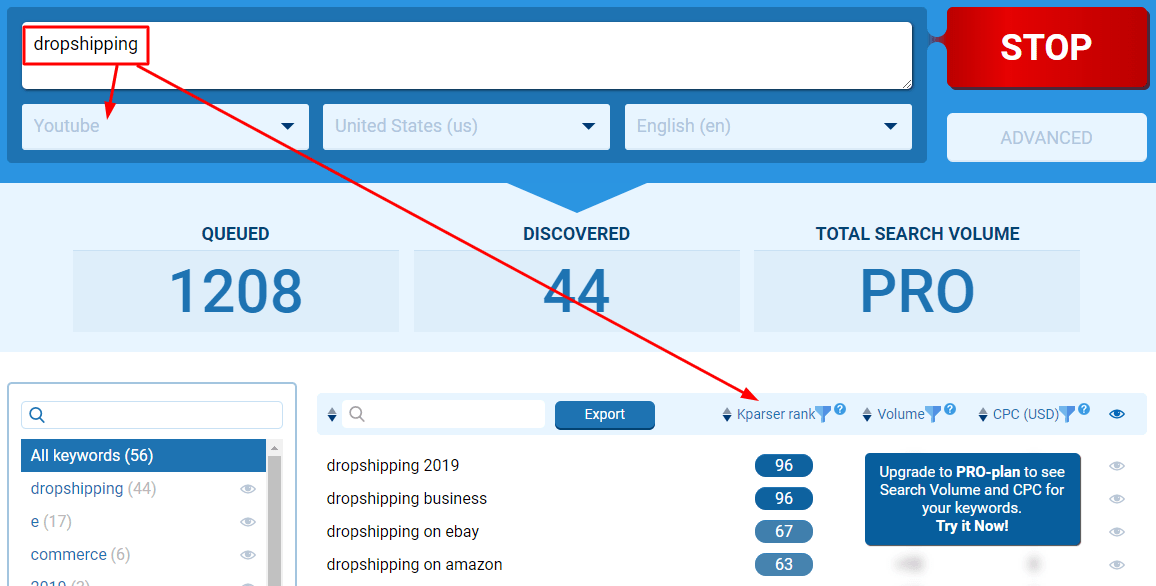Click the sort arrows left of the table search

tap(331, 414)
